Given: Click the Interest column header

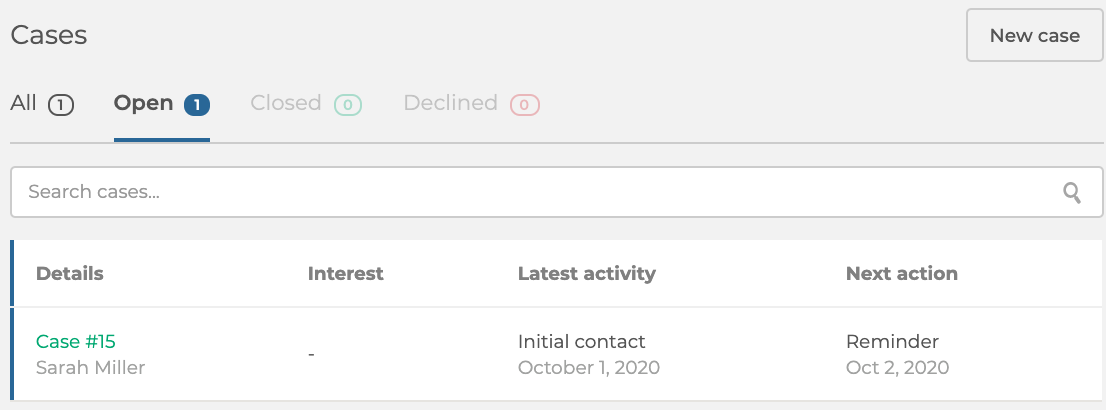Looking at the screenshot, I should [346, 274].
